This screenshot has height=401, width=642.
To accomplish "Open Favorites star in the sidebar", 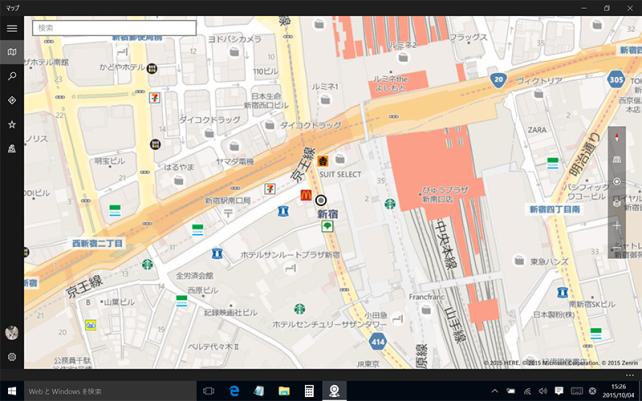I will 12,124.
